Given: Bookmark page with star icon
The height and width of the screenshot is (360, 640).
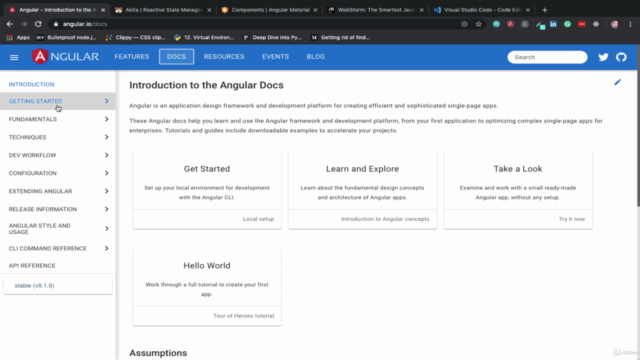Looking at the screenshot, I should [x=478, y=24].
